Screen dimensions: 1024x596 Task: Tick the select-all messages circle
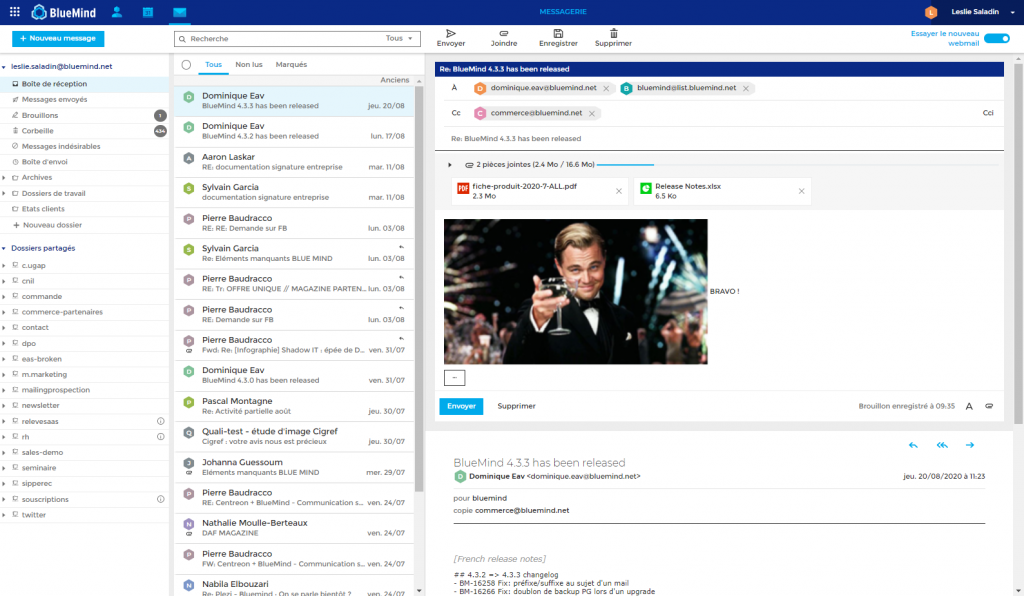tap(186, 65)
